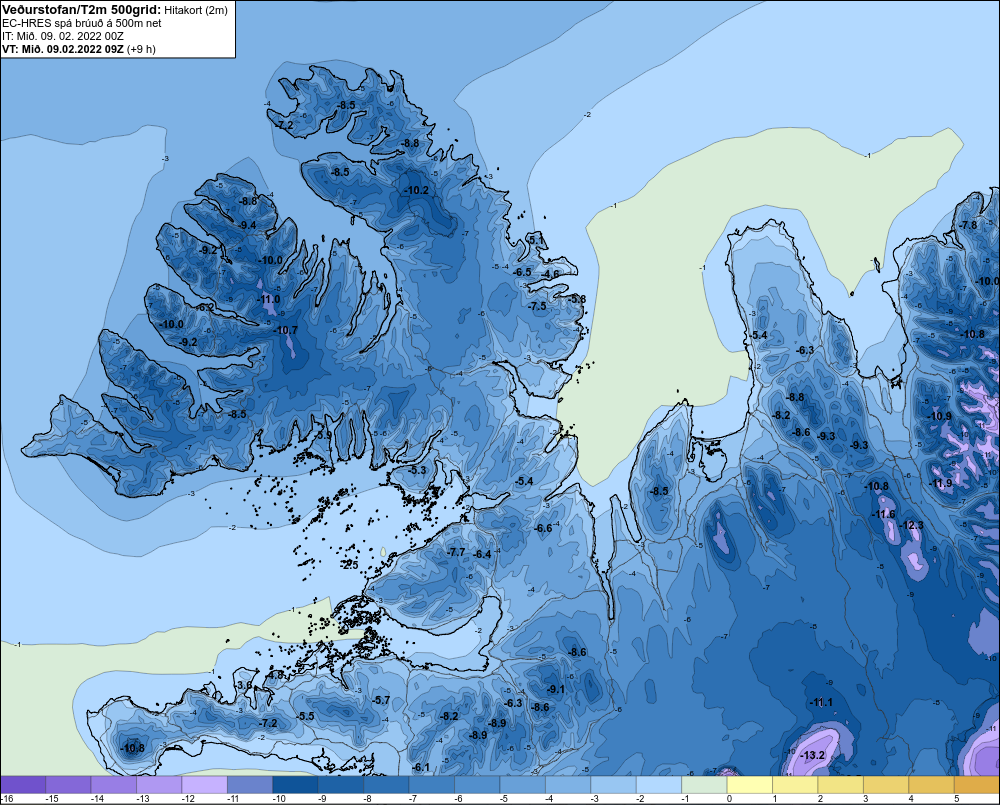Click the -6.5 temperature label
The image size is (1000, 805).
tap(522, 272)
